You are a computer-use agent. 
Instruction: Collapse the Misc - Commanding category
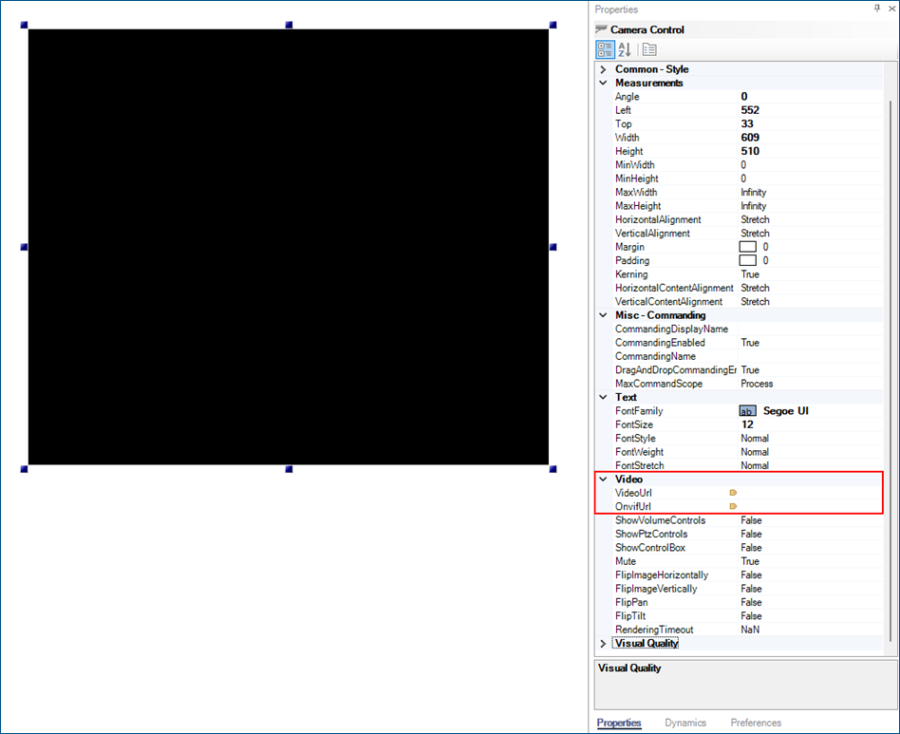(x=603, y=315)
